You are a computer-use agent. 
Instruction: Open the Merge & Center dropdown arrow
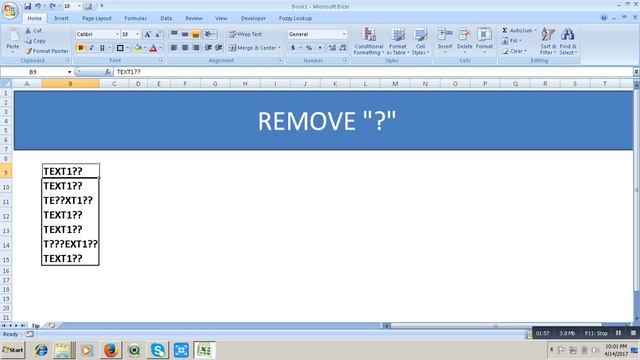tap(280, 48)
